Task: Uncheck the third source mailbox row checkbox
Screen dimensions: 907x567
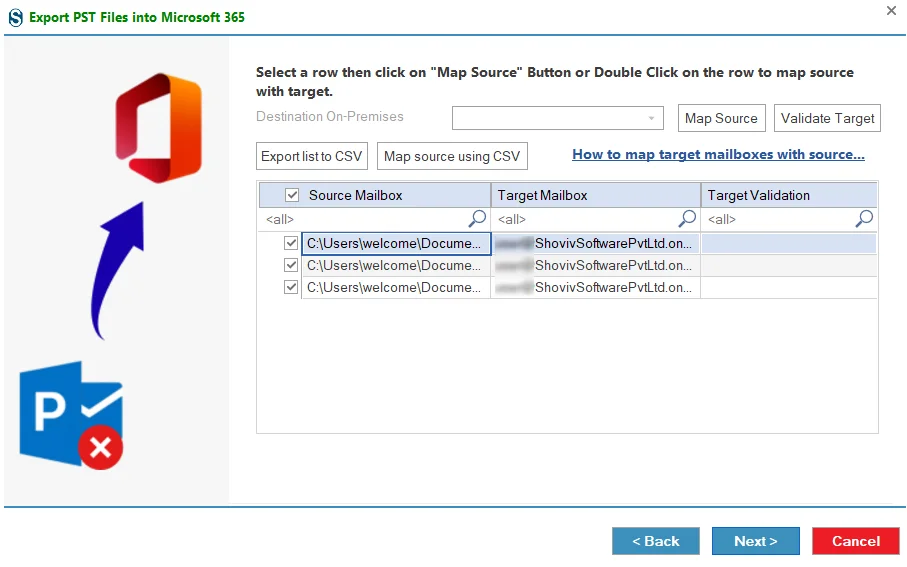Action: click(x=291, y=287)
